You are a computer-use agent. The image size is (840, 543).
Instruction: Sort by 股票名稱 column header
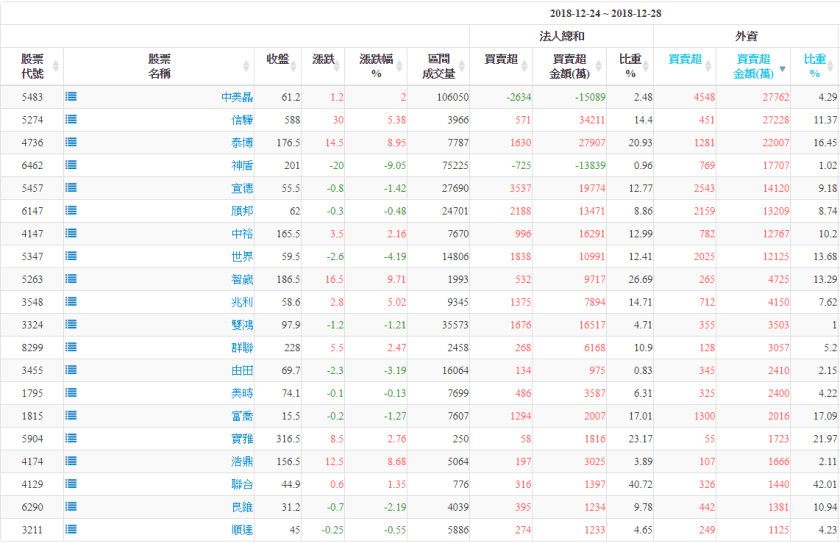[x=159, y=66]
